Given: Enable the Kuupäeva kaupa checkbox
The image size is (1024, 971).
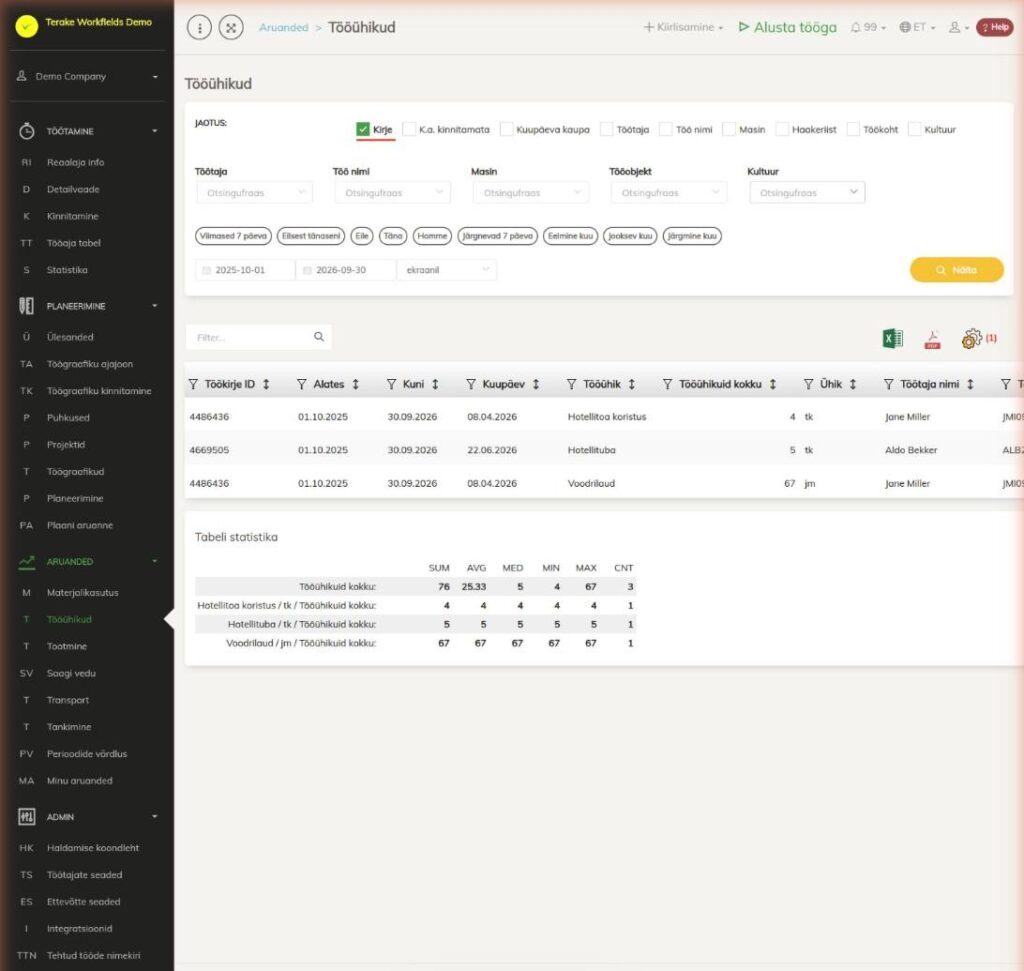Looking at the screenshot, I should tap(506, 129).
